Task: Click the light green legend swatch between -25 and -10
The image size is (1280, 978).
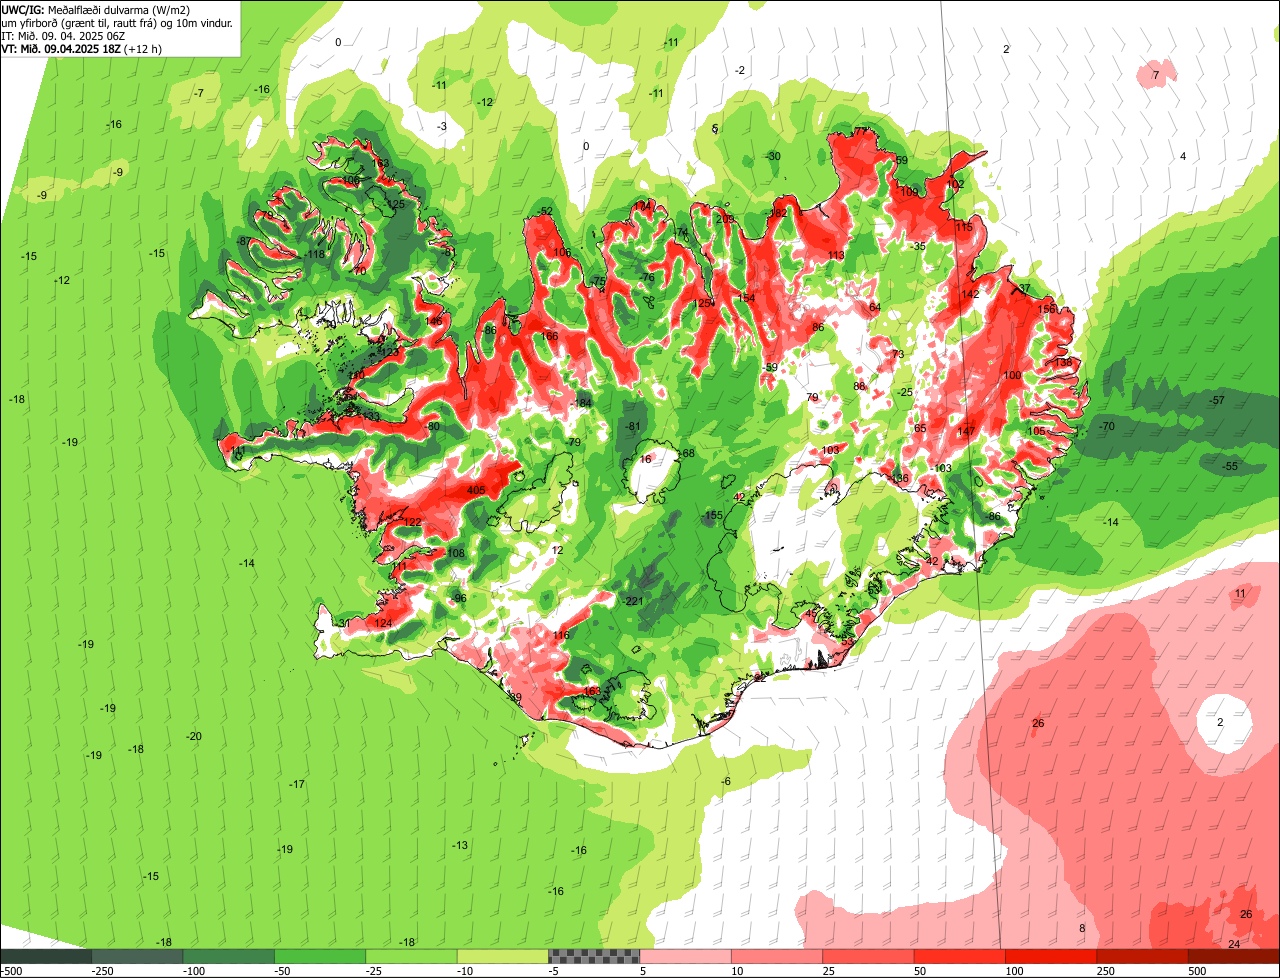Action: [412, 956]
